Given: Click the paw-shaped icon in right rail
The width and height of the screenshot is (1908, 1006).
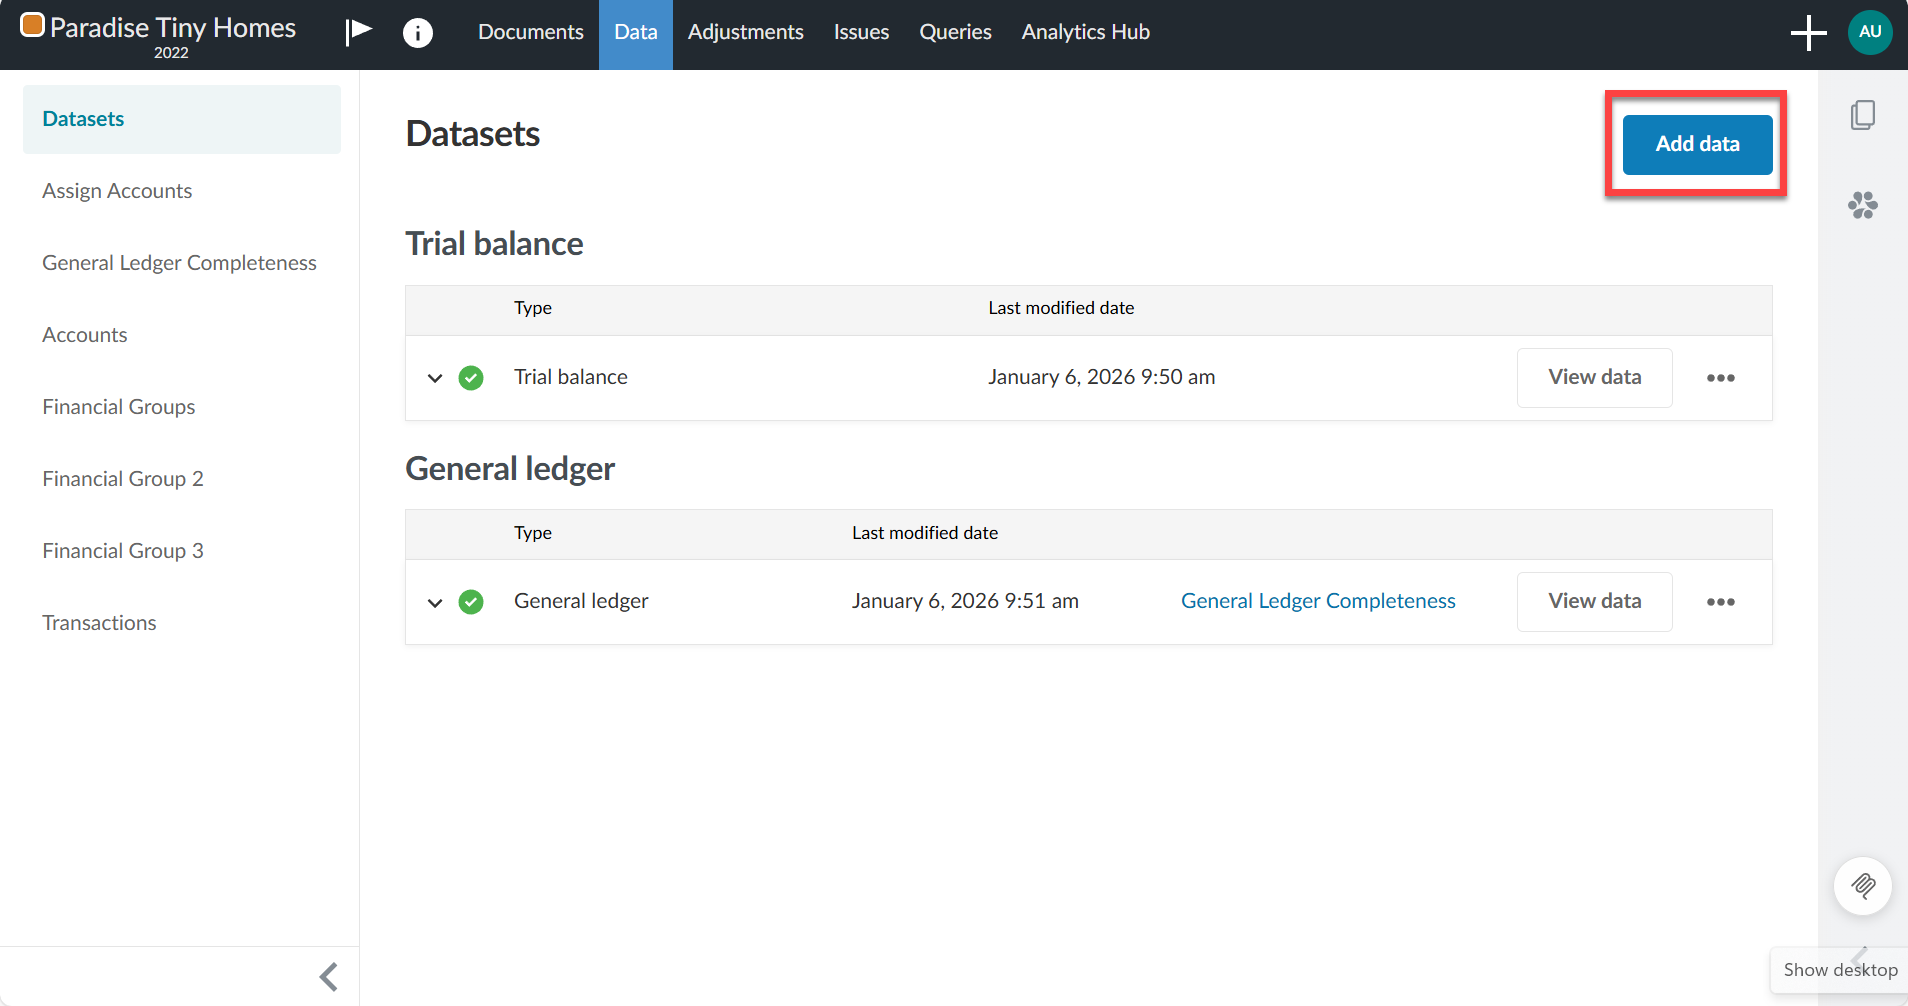Looking at the screenshot, I should 1862,205.
